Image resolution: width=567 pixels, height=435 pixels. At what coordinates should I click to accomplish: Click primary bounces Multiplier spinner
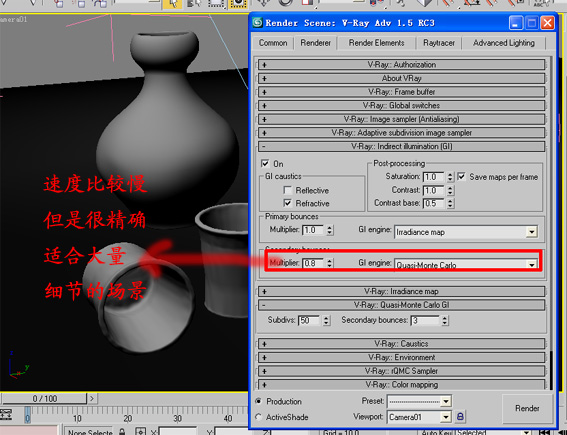(329, 230)
